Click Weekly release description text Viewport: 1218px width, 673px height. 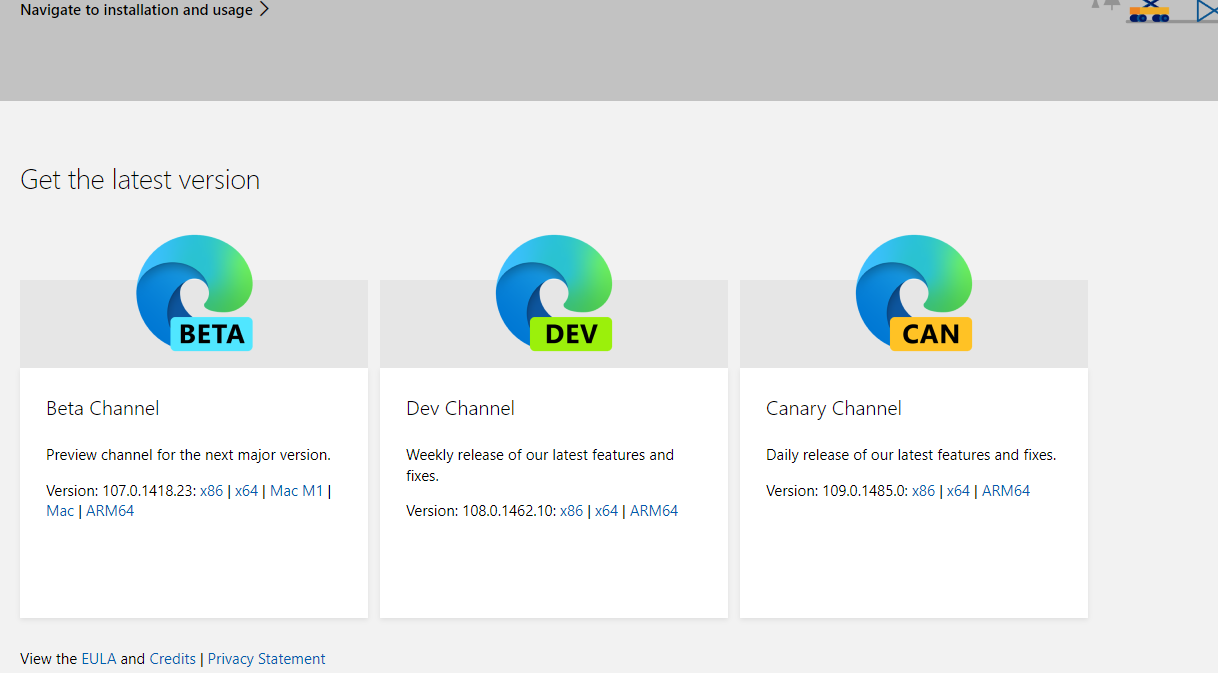540,465
